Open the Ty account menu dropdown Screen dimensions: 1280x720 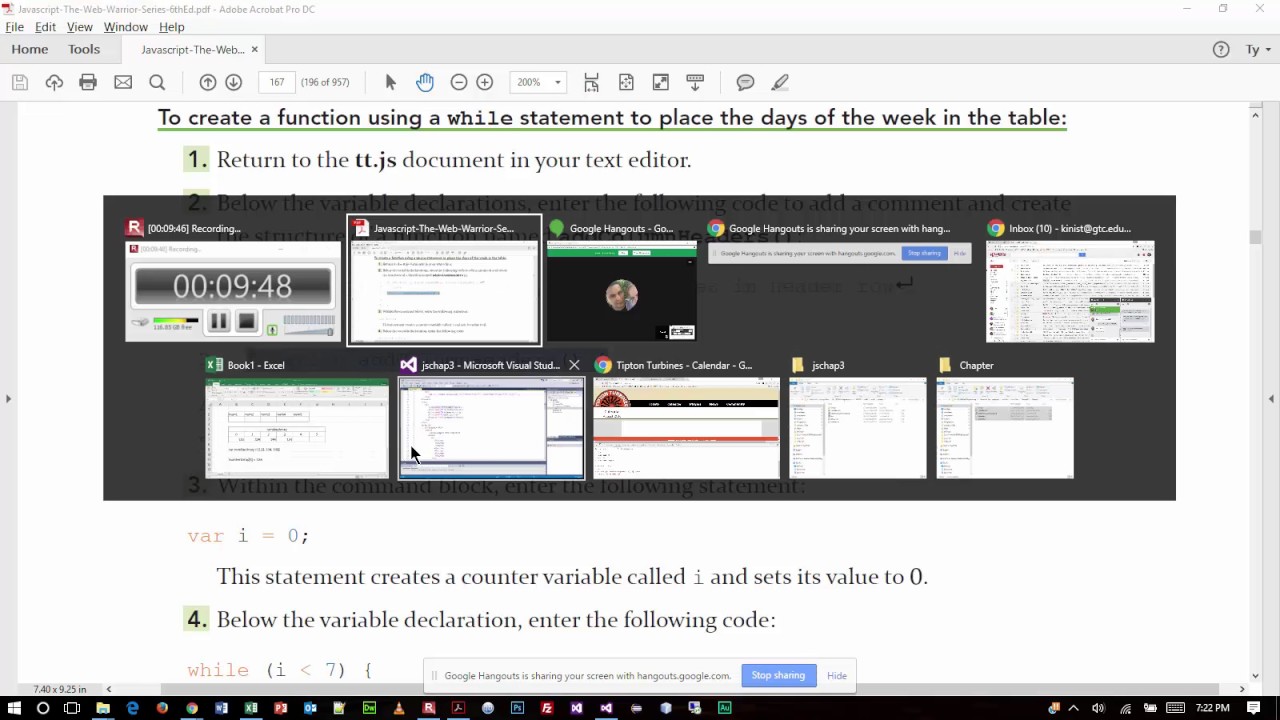[x=1257, y=49]
